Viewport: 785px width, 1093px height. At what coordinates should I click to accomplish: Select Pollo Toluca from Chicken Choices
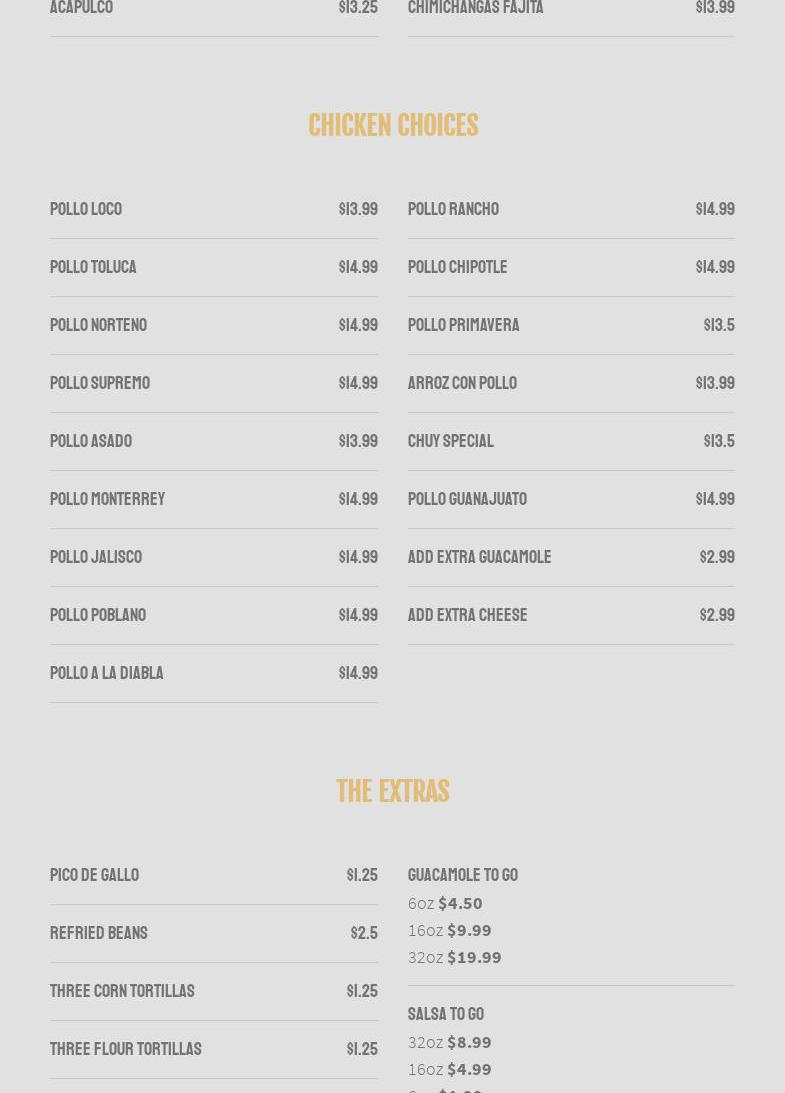(93, 267)
